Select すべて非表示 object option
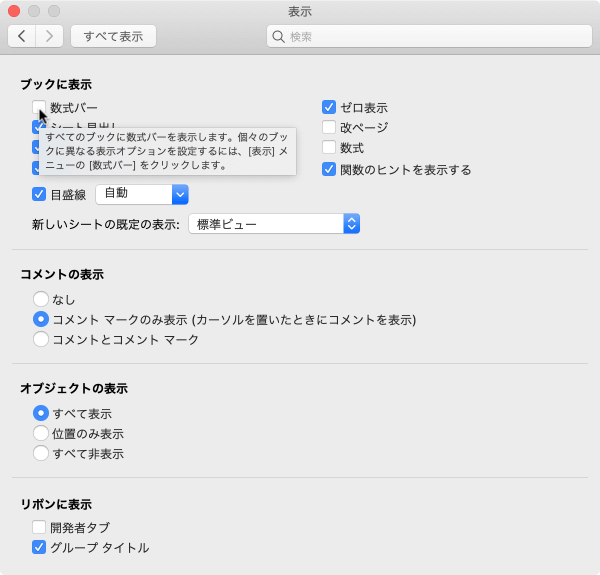Viewport: 600px width, 575px height. tap(41, 453)
